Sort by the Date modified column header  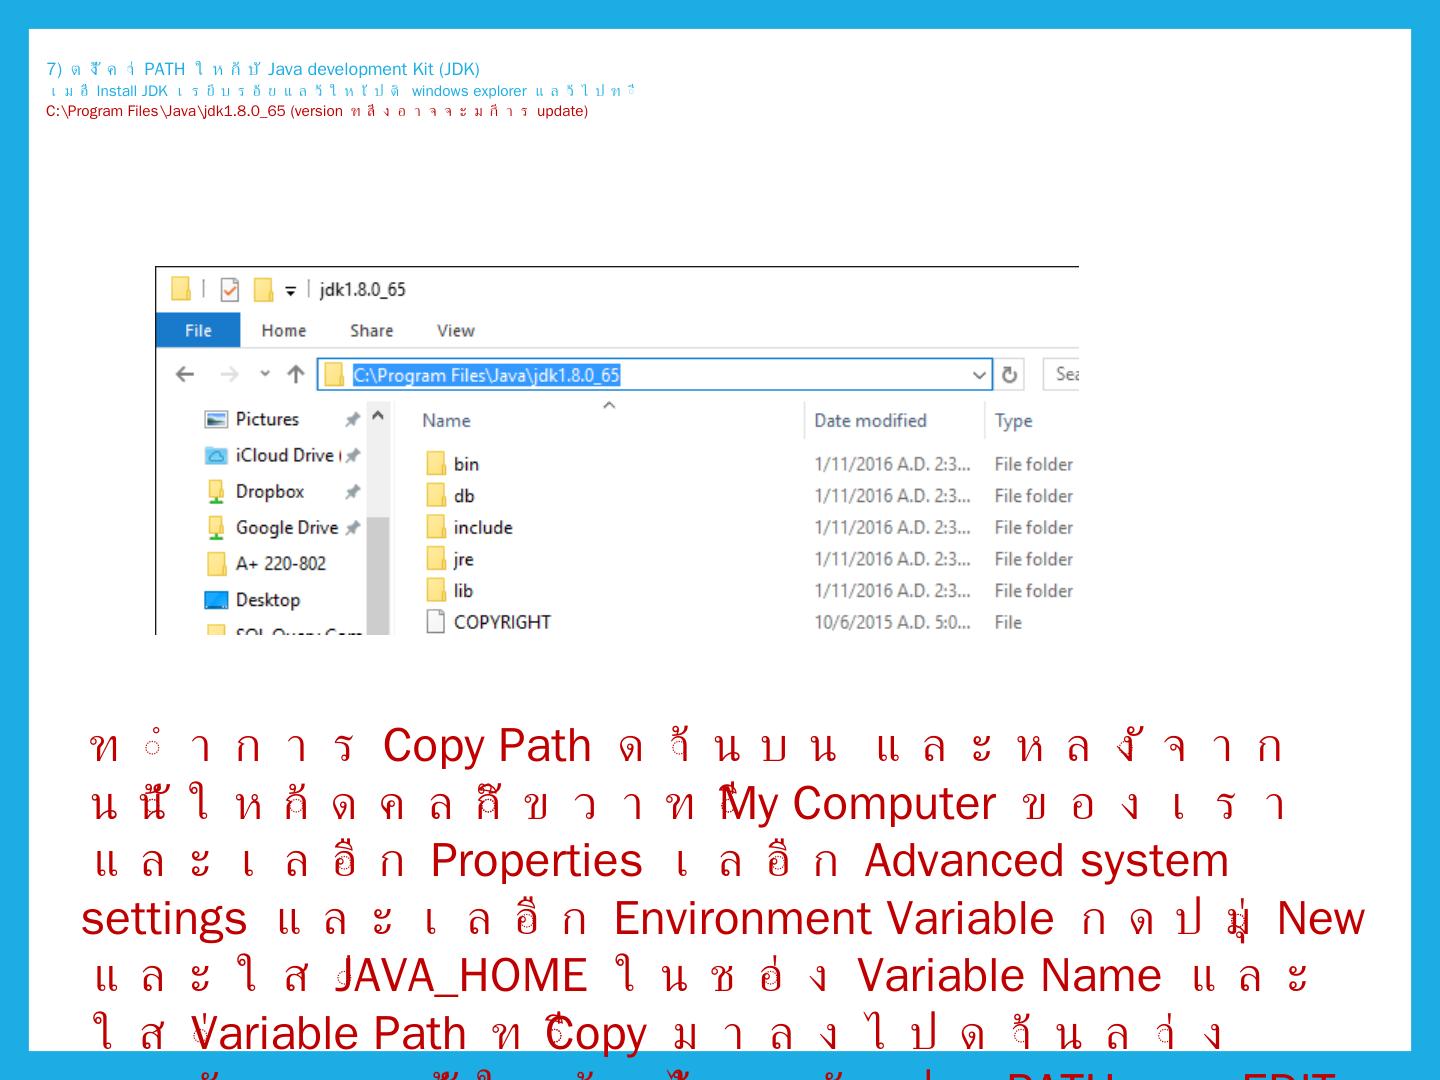click(870, 421)
